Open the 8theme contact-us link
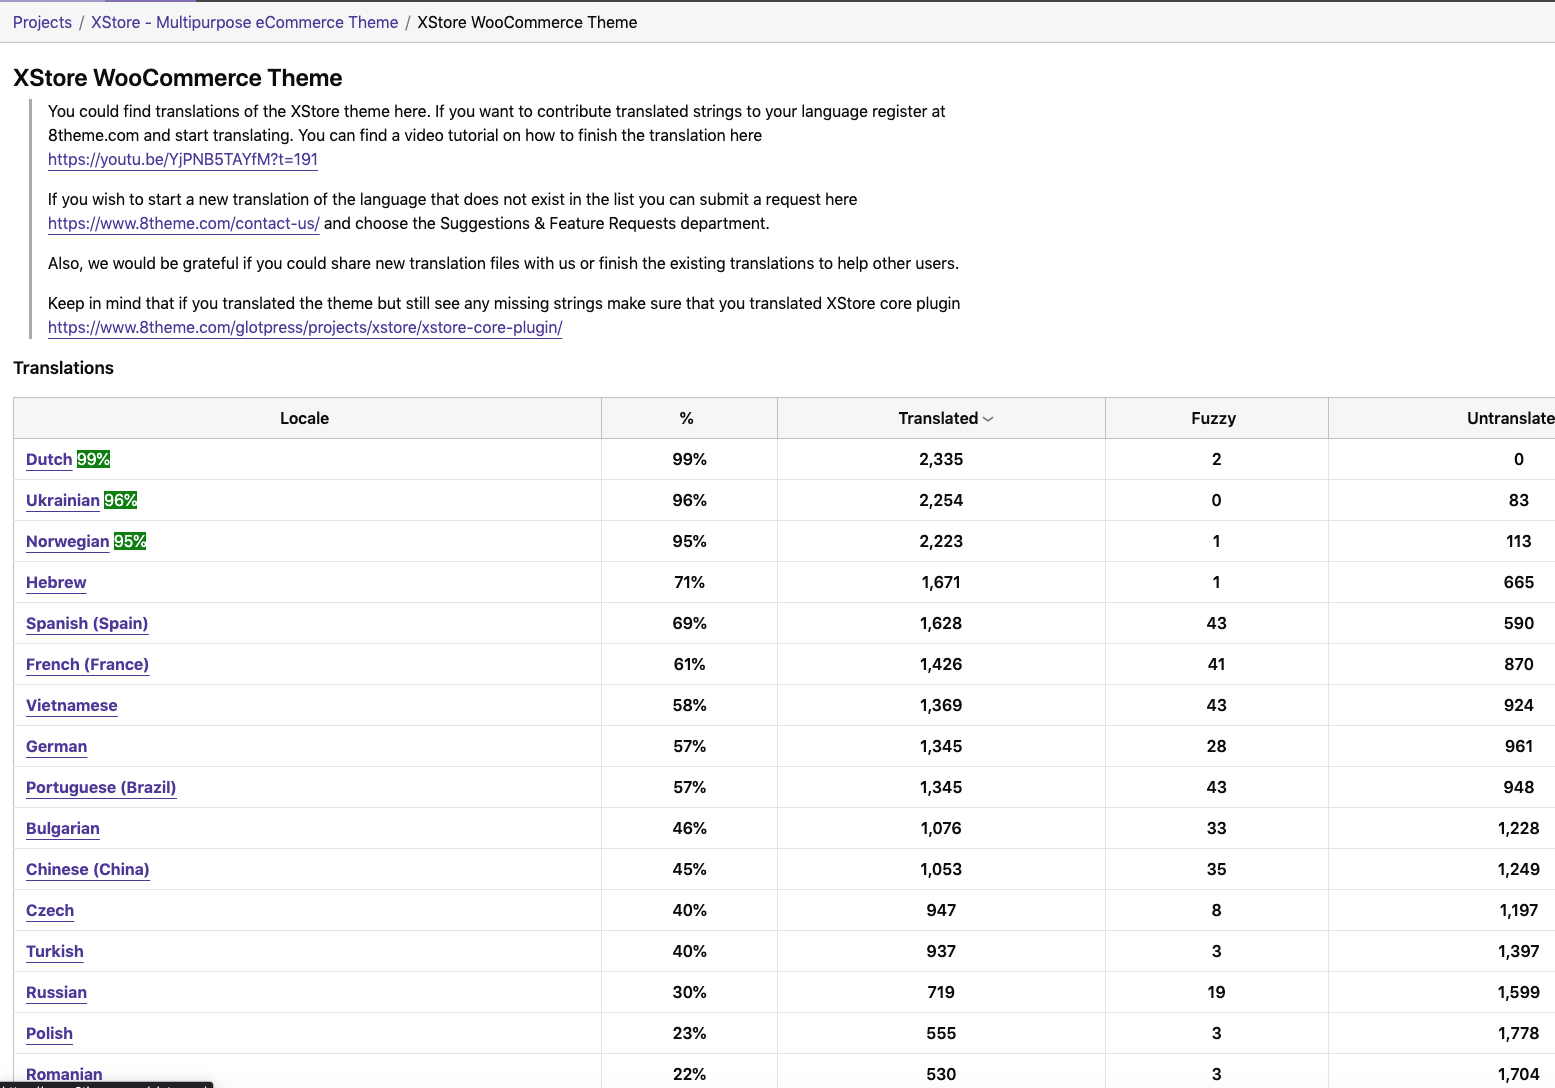This screenshot has width=1555, height=1088. click(184, 223)
